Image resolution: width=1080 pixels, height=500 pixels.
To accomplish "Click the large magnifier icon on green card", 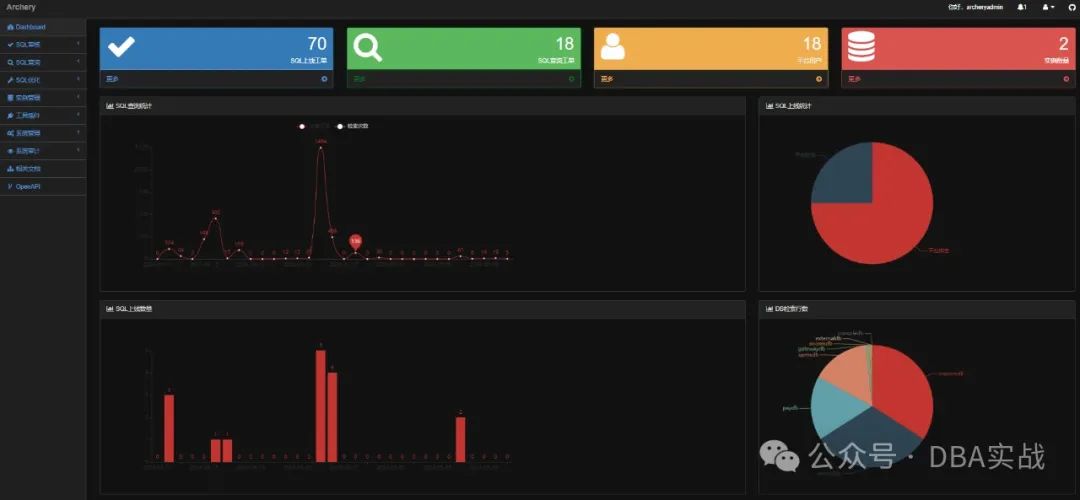I will click(368, 48).
